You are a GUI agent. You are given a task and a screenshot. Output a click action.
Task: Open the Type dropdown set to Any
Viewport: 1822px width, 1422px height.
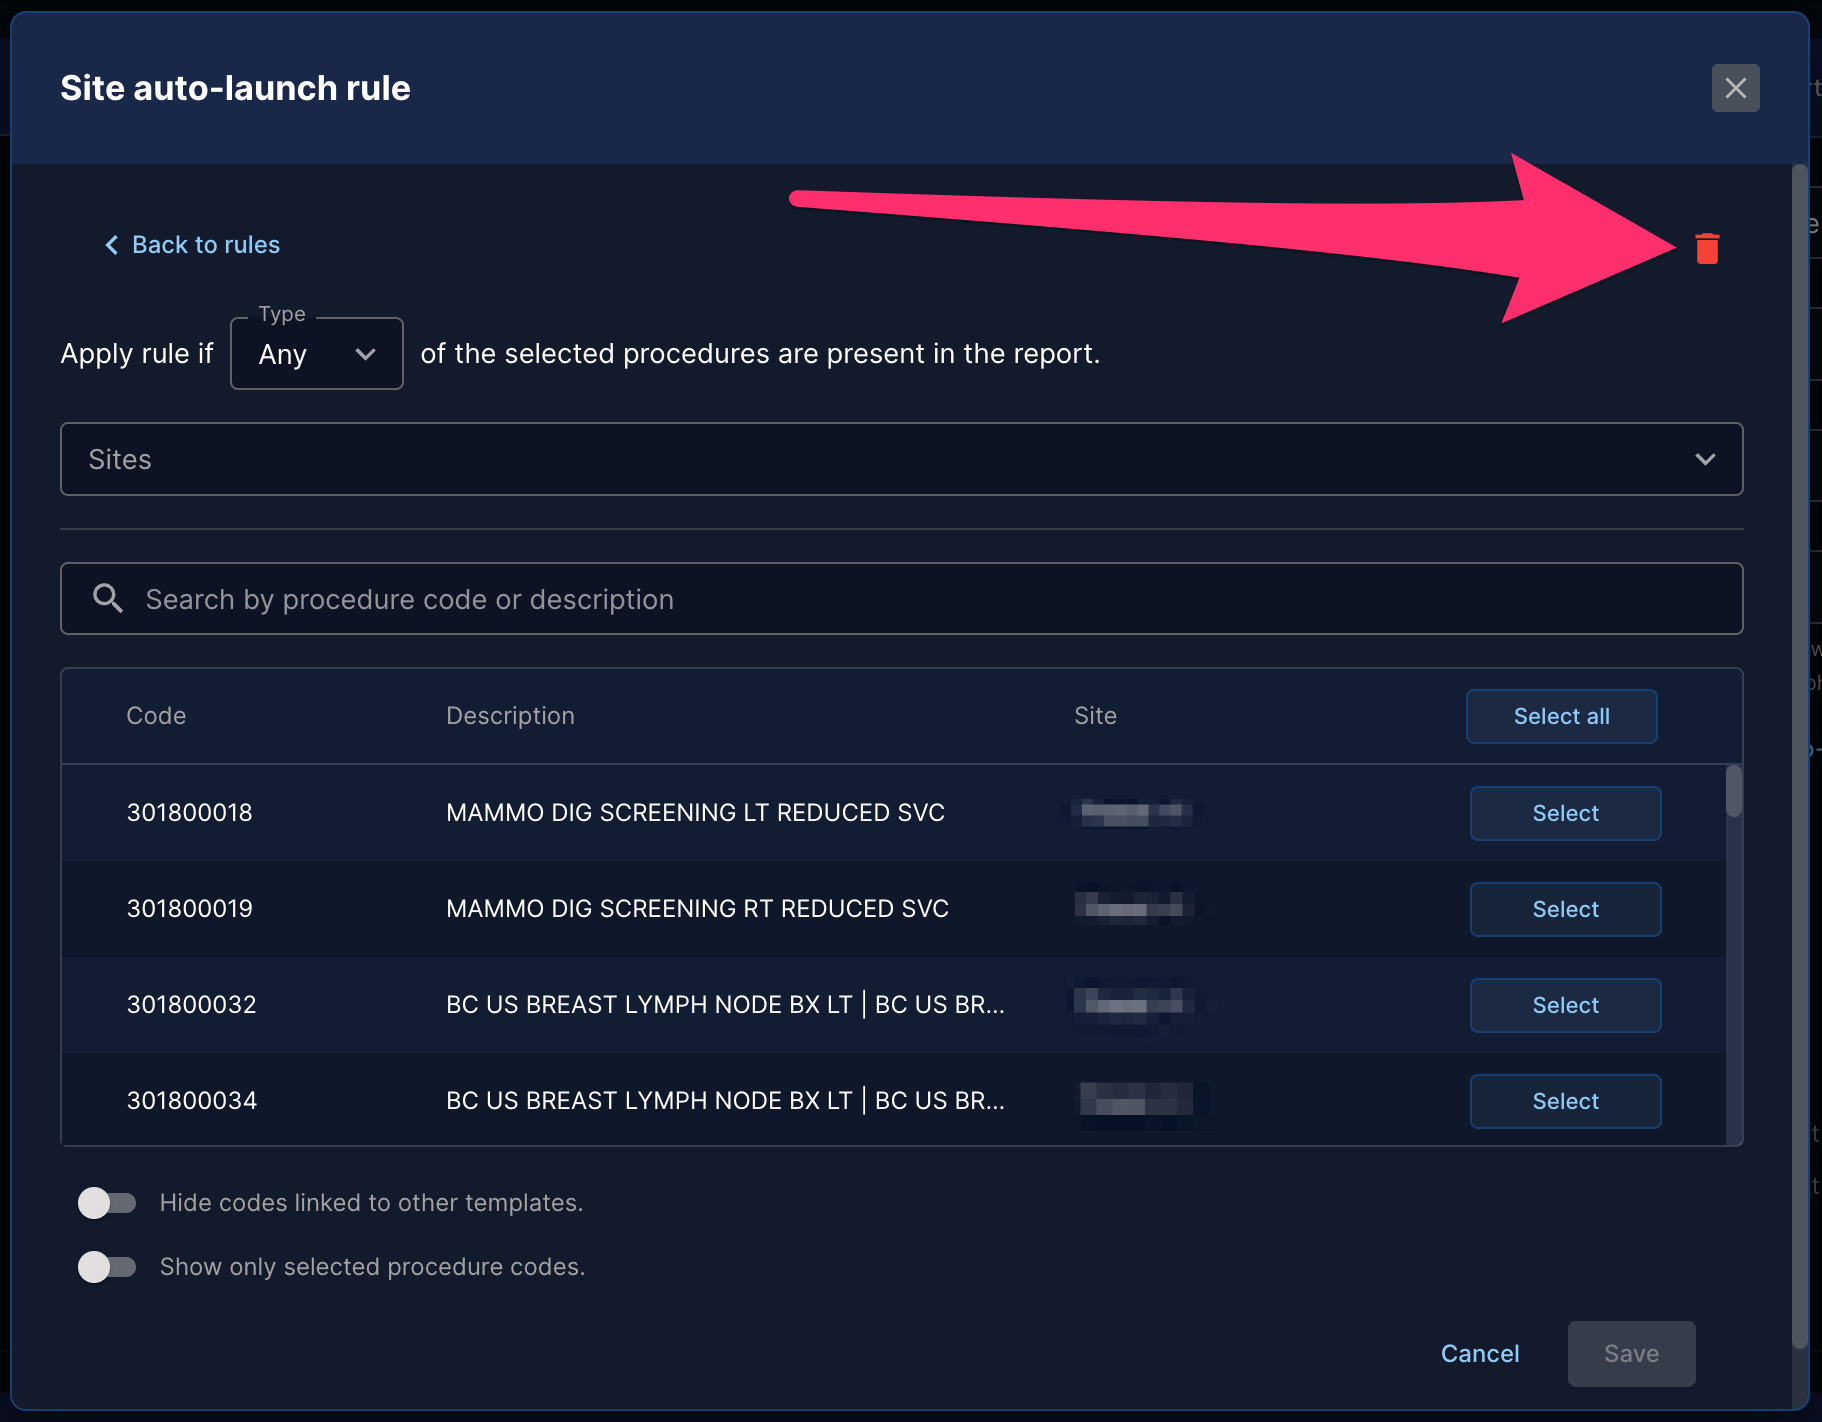point(317,354)
